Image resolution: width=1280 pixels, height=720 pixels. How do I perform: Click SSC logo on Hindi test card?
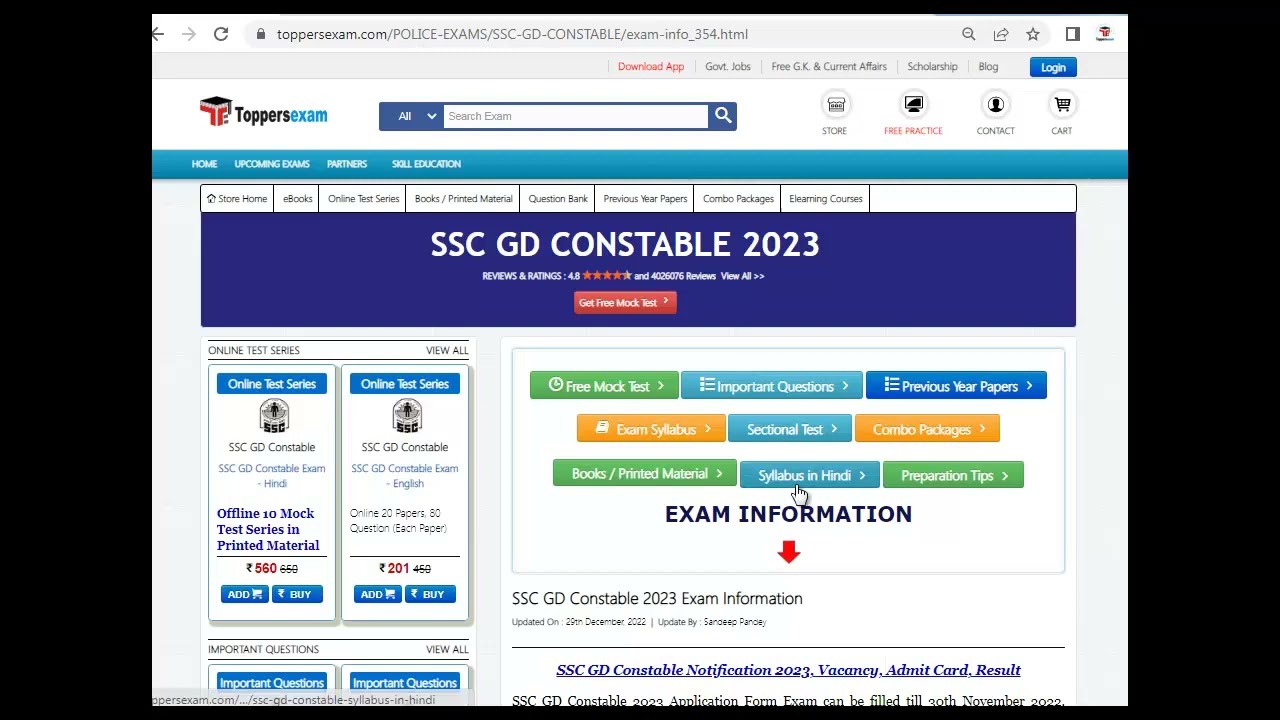click(x=273, y=416)
